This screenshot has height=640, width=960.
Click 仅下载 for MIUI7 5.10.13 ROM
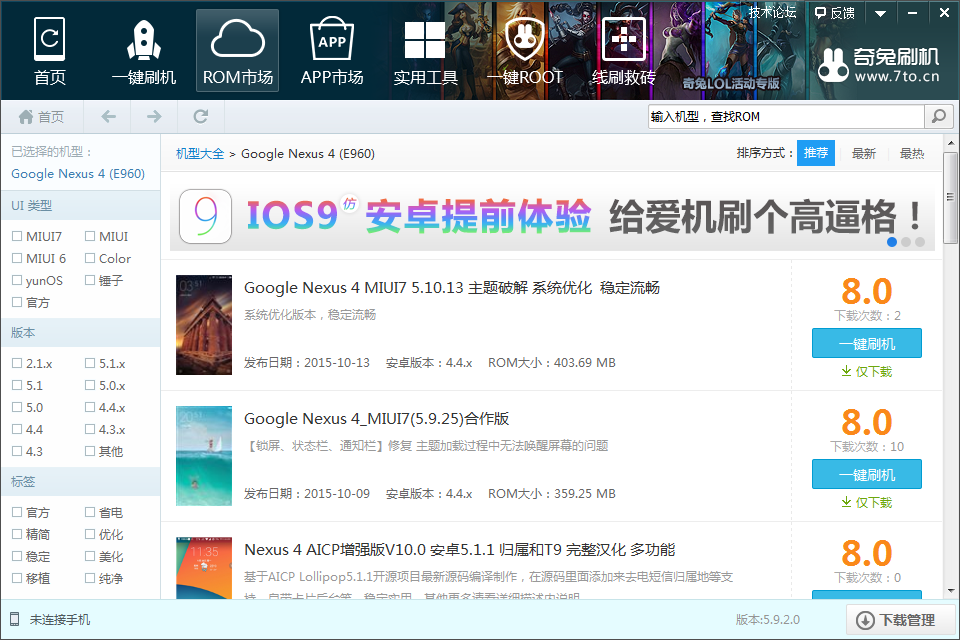866,372
